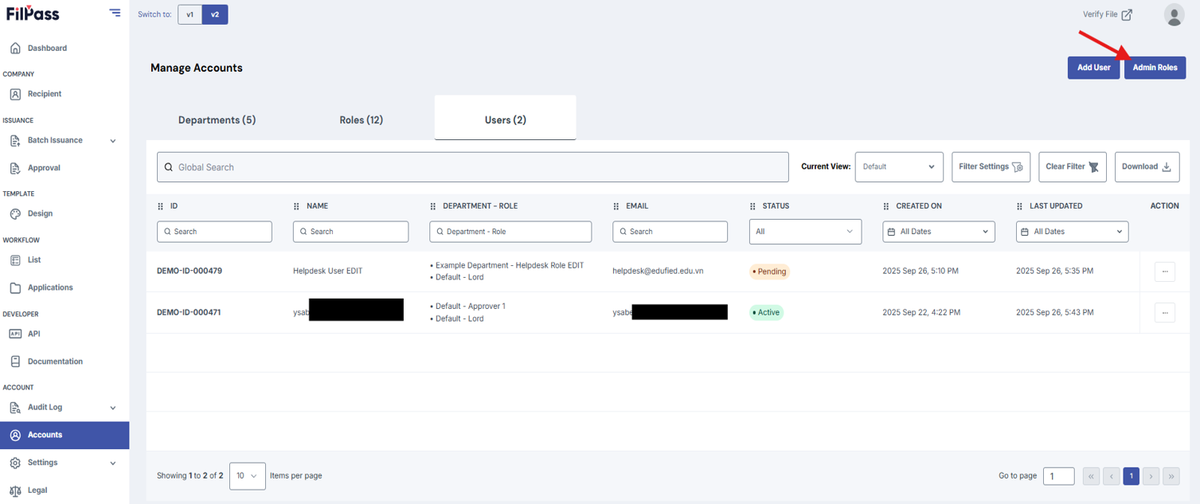Viewport: 1200px width, 504px height.
Task: Open Design template page
Action: point(40,214)
